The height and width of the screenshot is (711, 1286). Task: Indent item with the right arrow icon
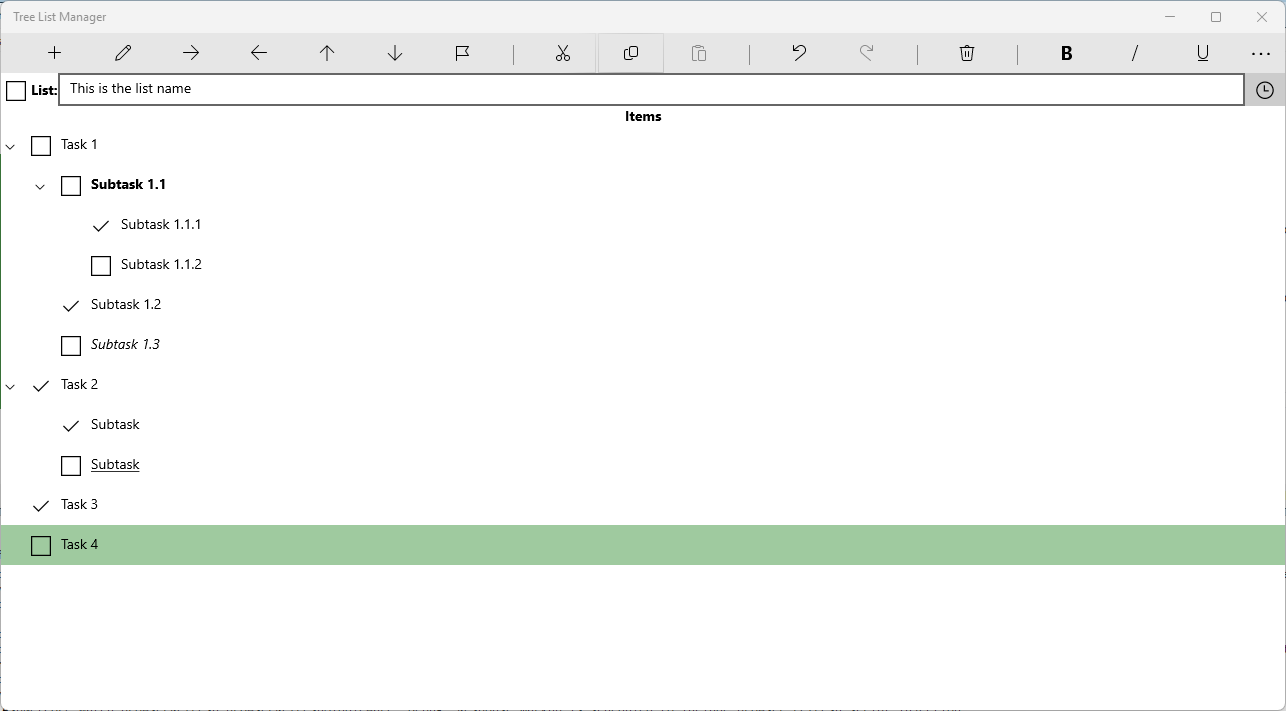click(190, 52)
